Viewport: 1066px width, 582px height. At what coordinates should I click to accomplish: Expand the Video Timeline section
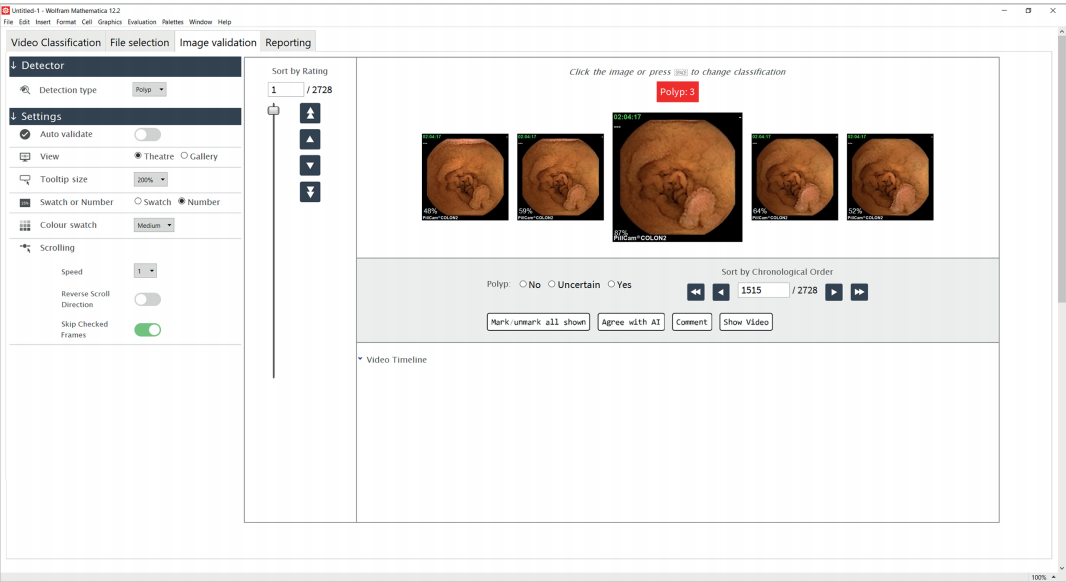[360, 359]
